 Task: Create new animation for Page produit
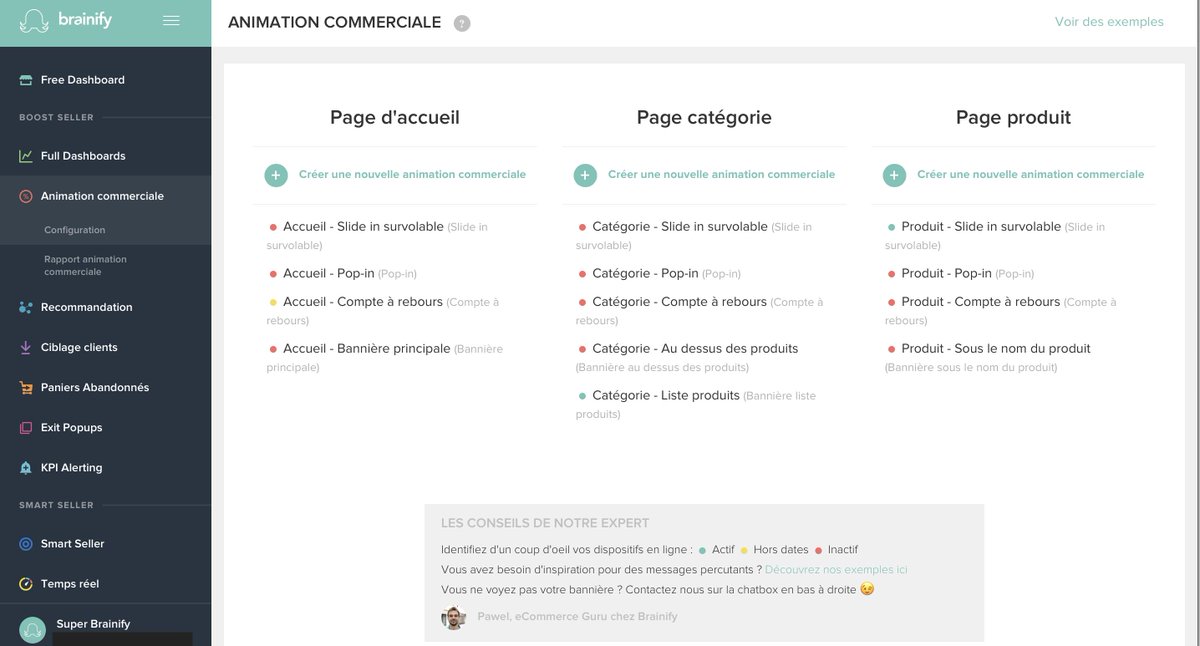tap(1030, 174)
